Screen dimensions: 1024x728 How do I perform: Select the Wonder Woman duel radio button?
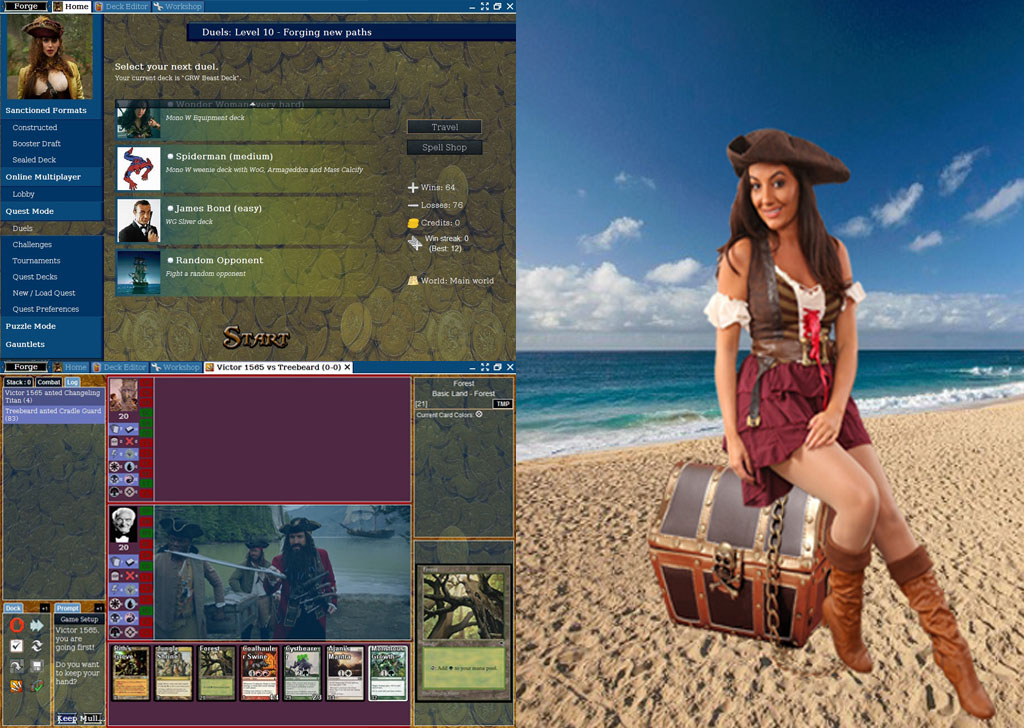click(170, 104)
